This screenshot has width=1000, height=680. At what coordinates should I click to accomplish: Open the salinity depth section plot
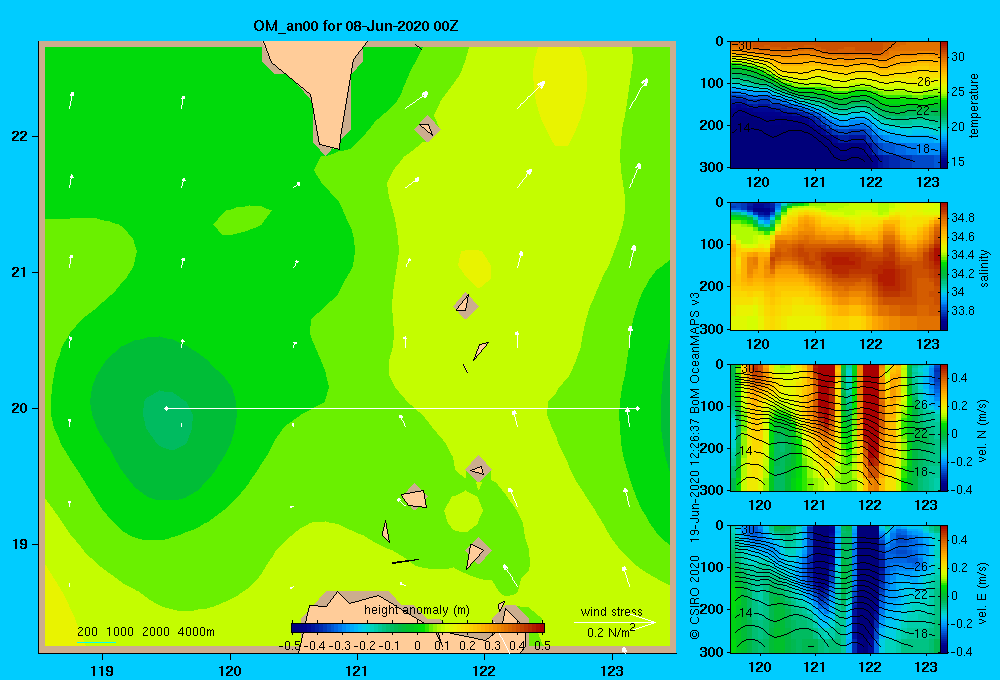(x=835, y=266)
